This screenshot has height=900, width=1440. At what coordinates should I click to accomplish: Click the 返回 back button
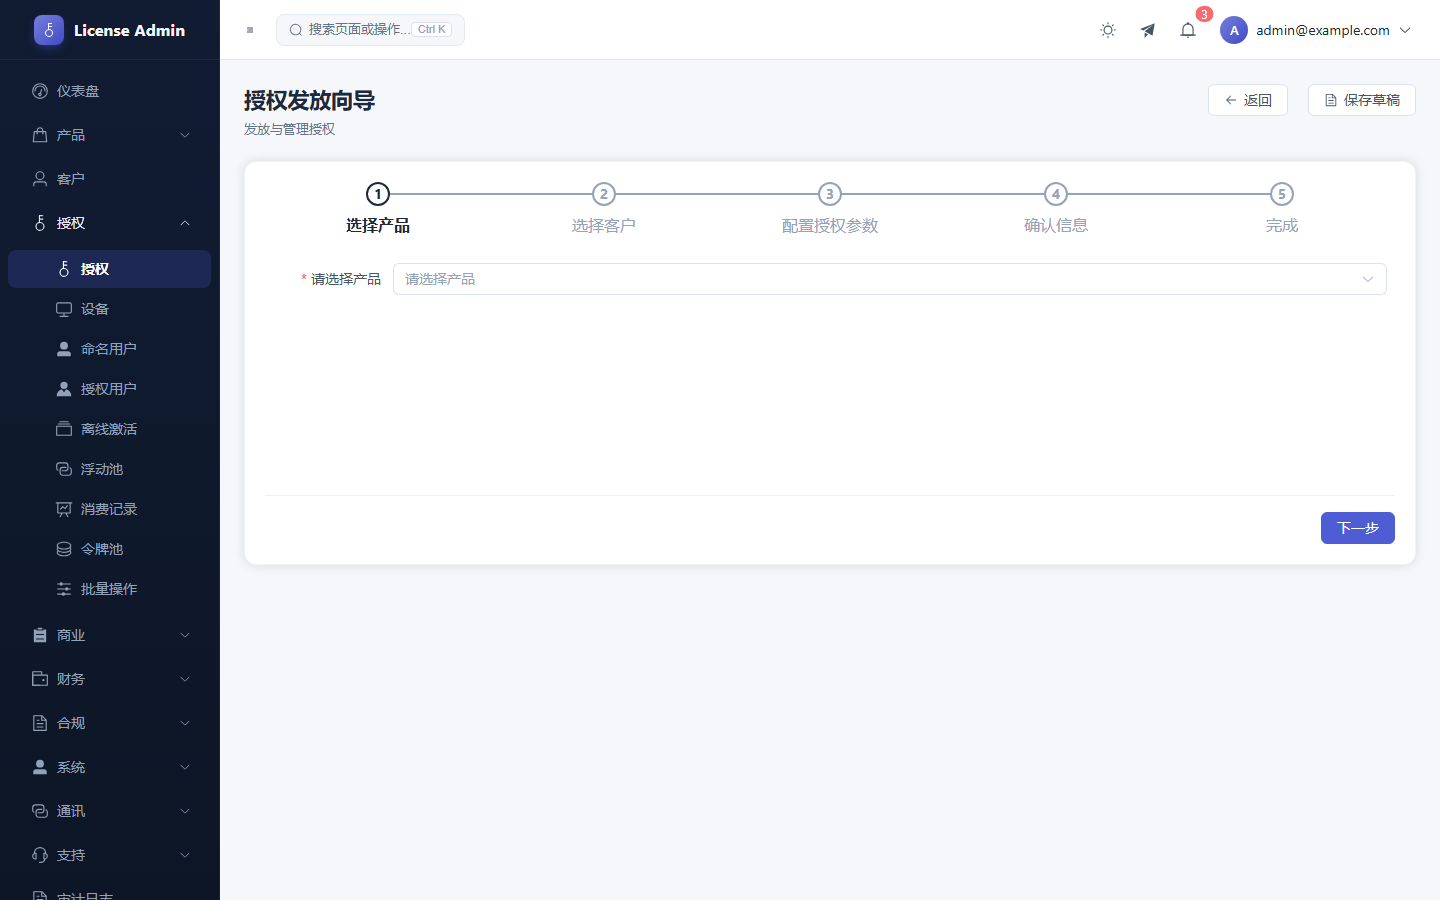(1248, 100)
